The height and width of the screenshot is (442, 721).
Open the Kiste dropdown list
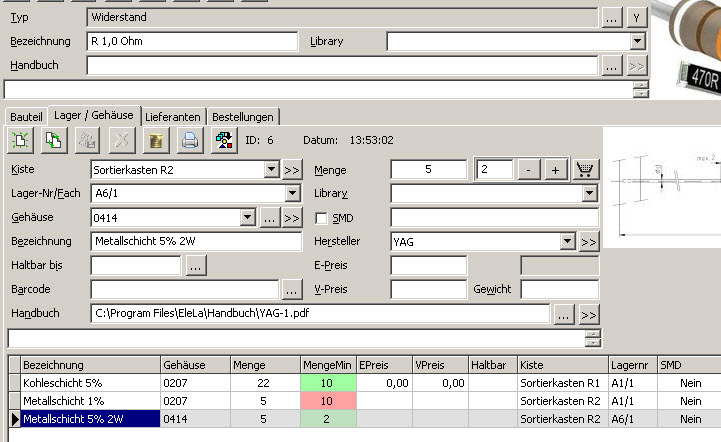271,170
